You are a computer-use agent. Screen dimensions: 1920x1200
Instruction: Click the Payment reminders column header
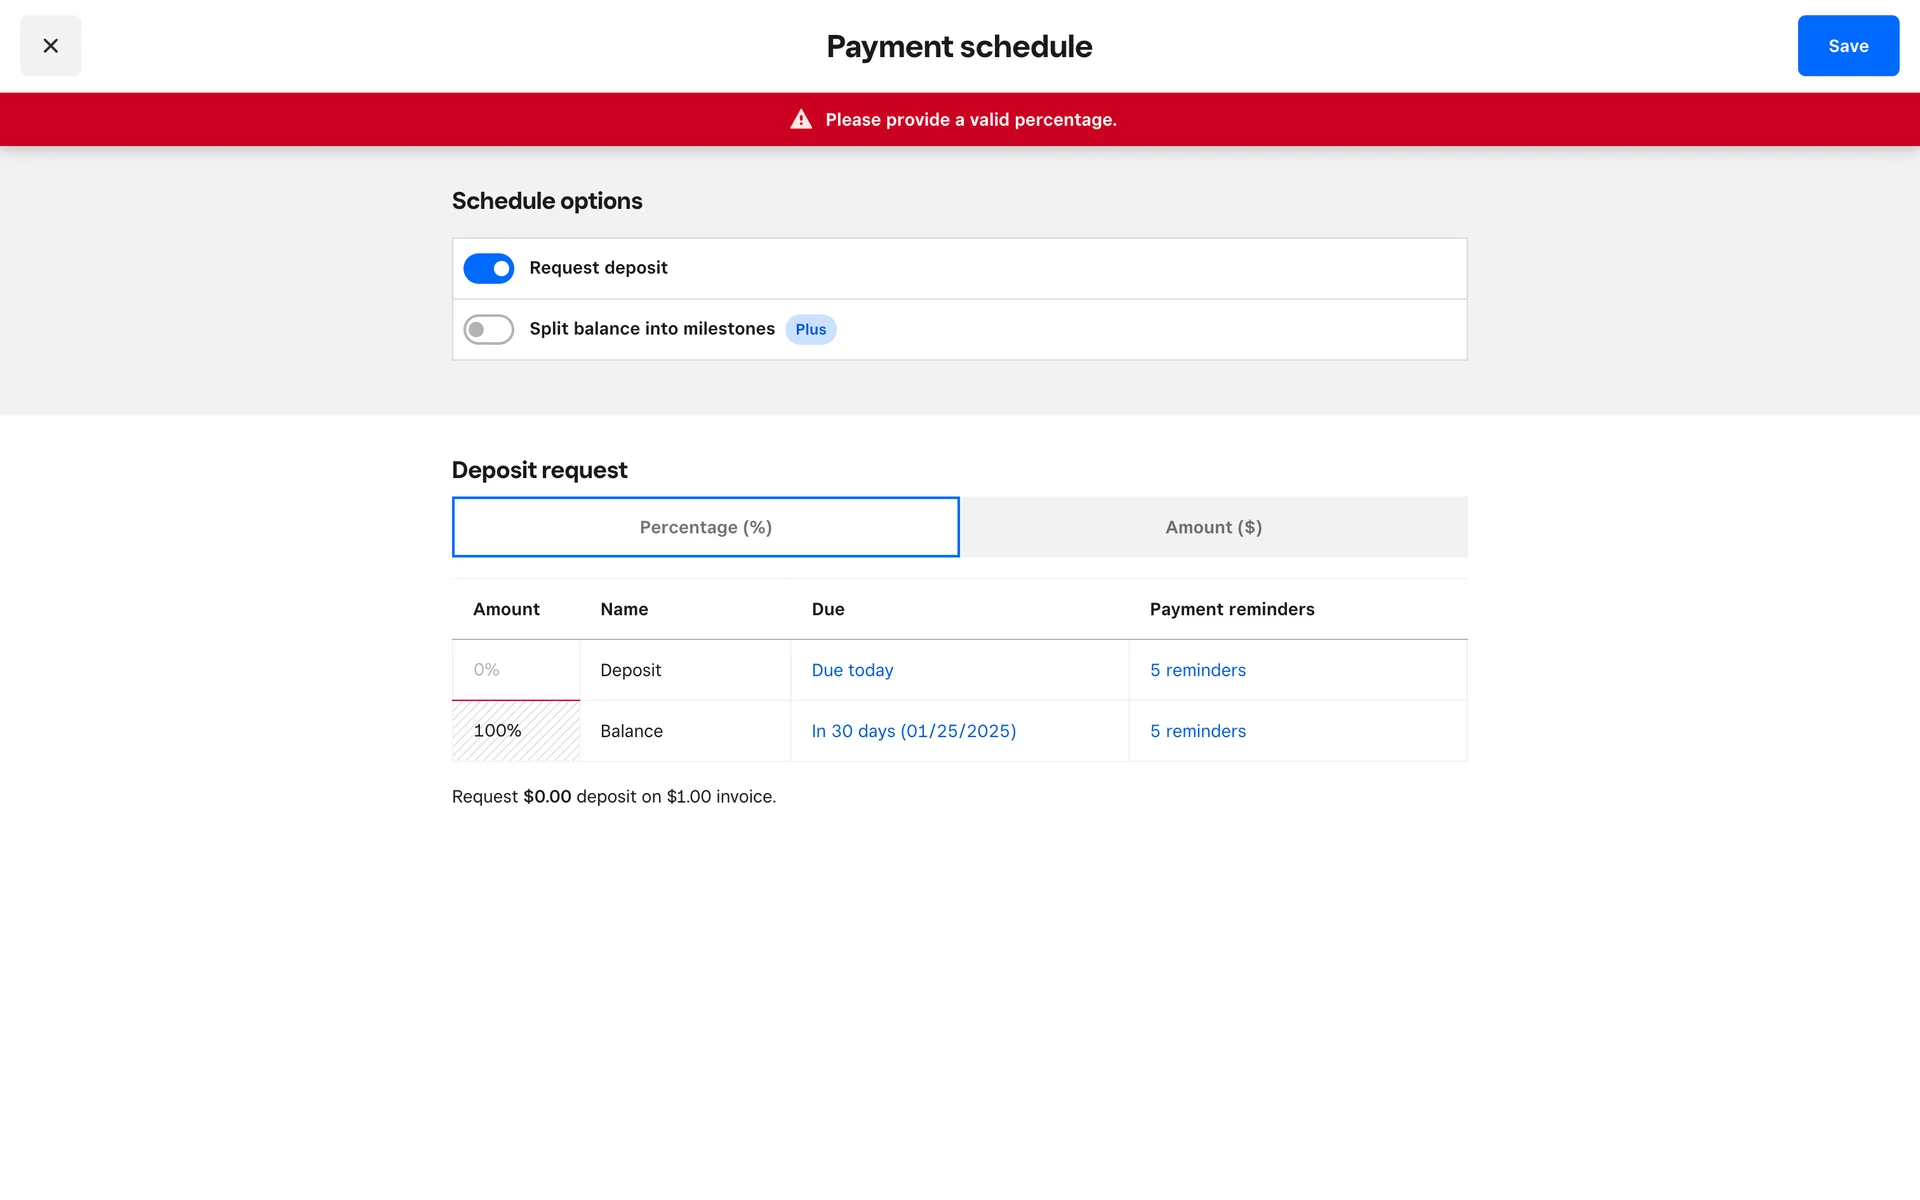[1231, 609]
